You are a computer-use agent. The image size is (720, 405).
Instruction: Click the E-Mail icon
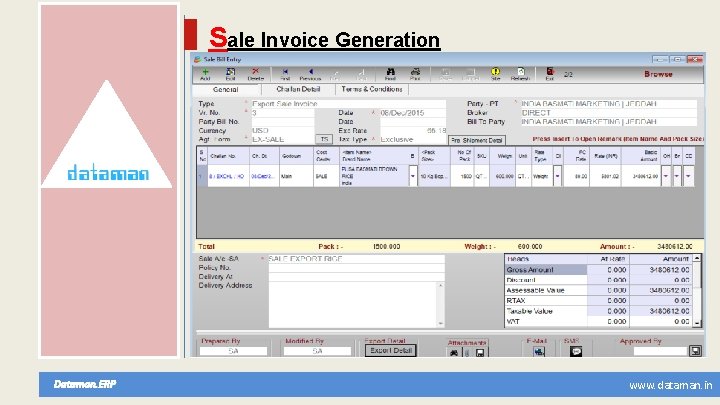(539, 352)
